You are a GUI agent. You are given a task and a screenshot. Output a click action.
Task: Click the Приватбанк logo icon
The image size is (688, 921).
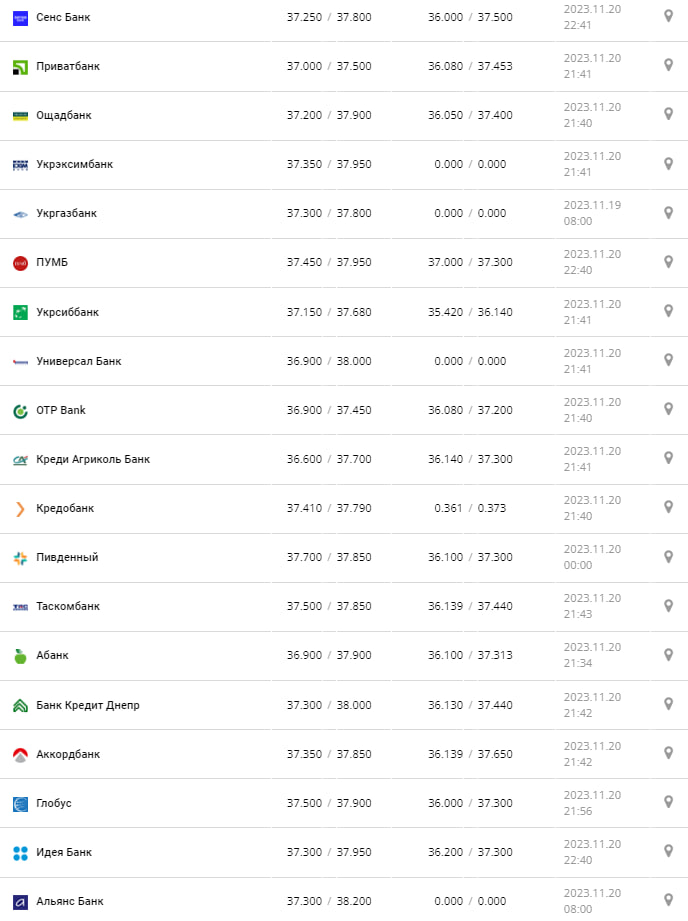(20, 67)
